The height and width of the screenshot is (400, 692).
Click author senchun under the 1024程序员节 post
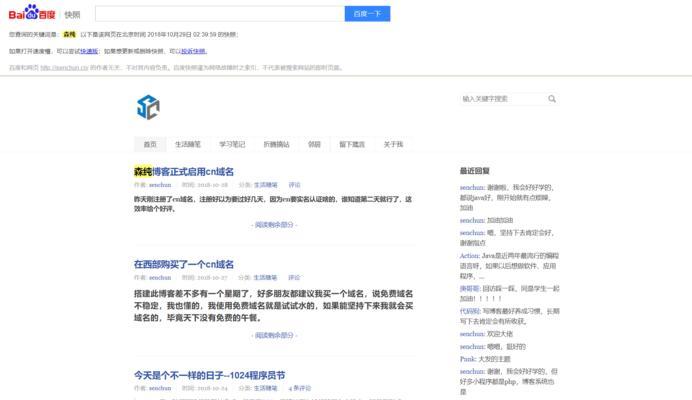(x=160, y=388)
